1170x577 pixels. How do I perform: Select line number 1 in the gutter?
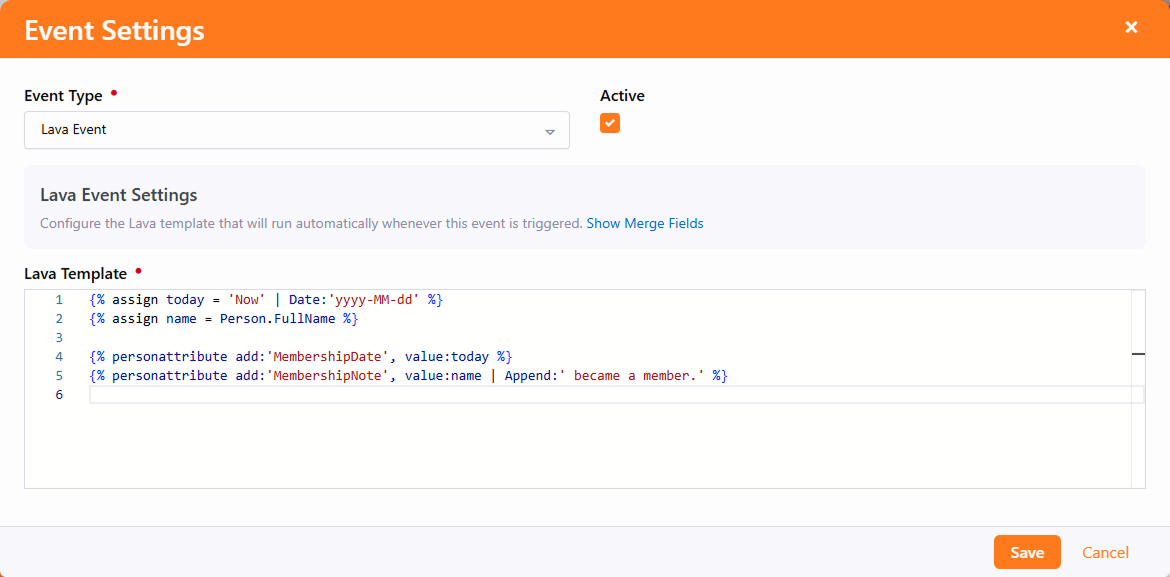59,300
